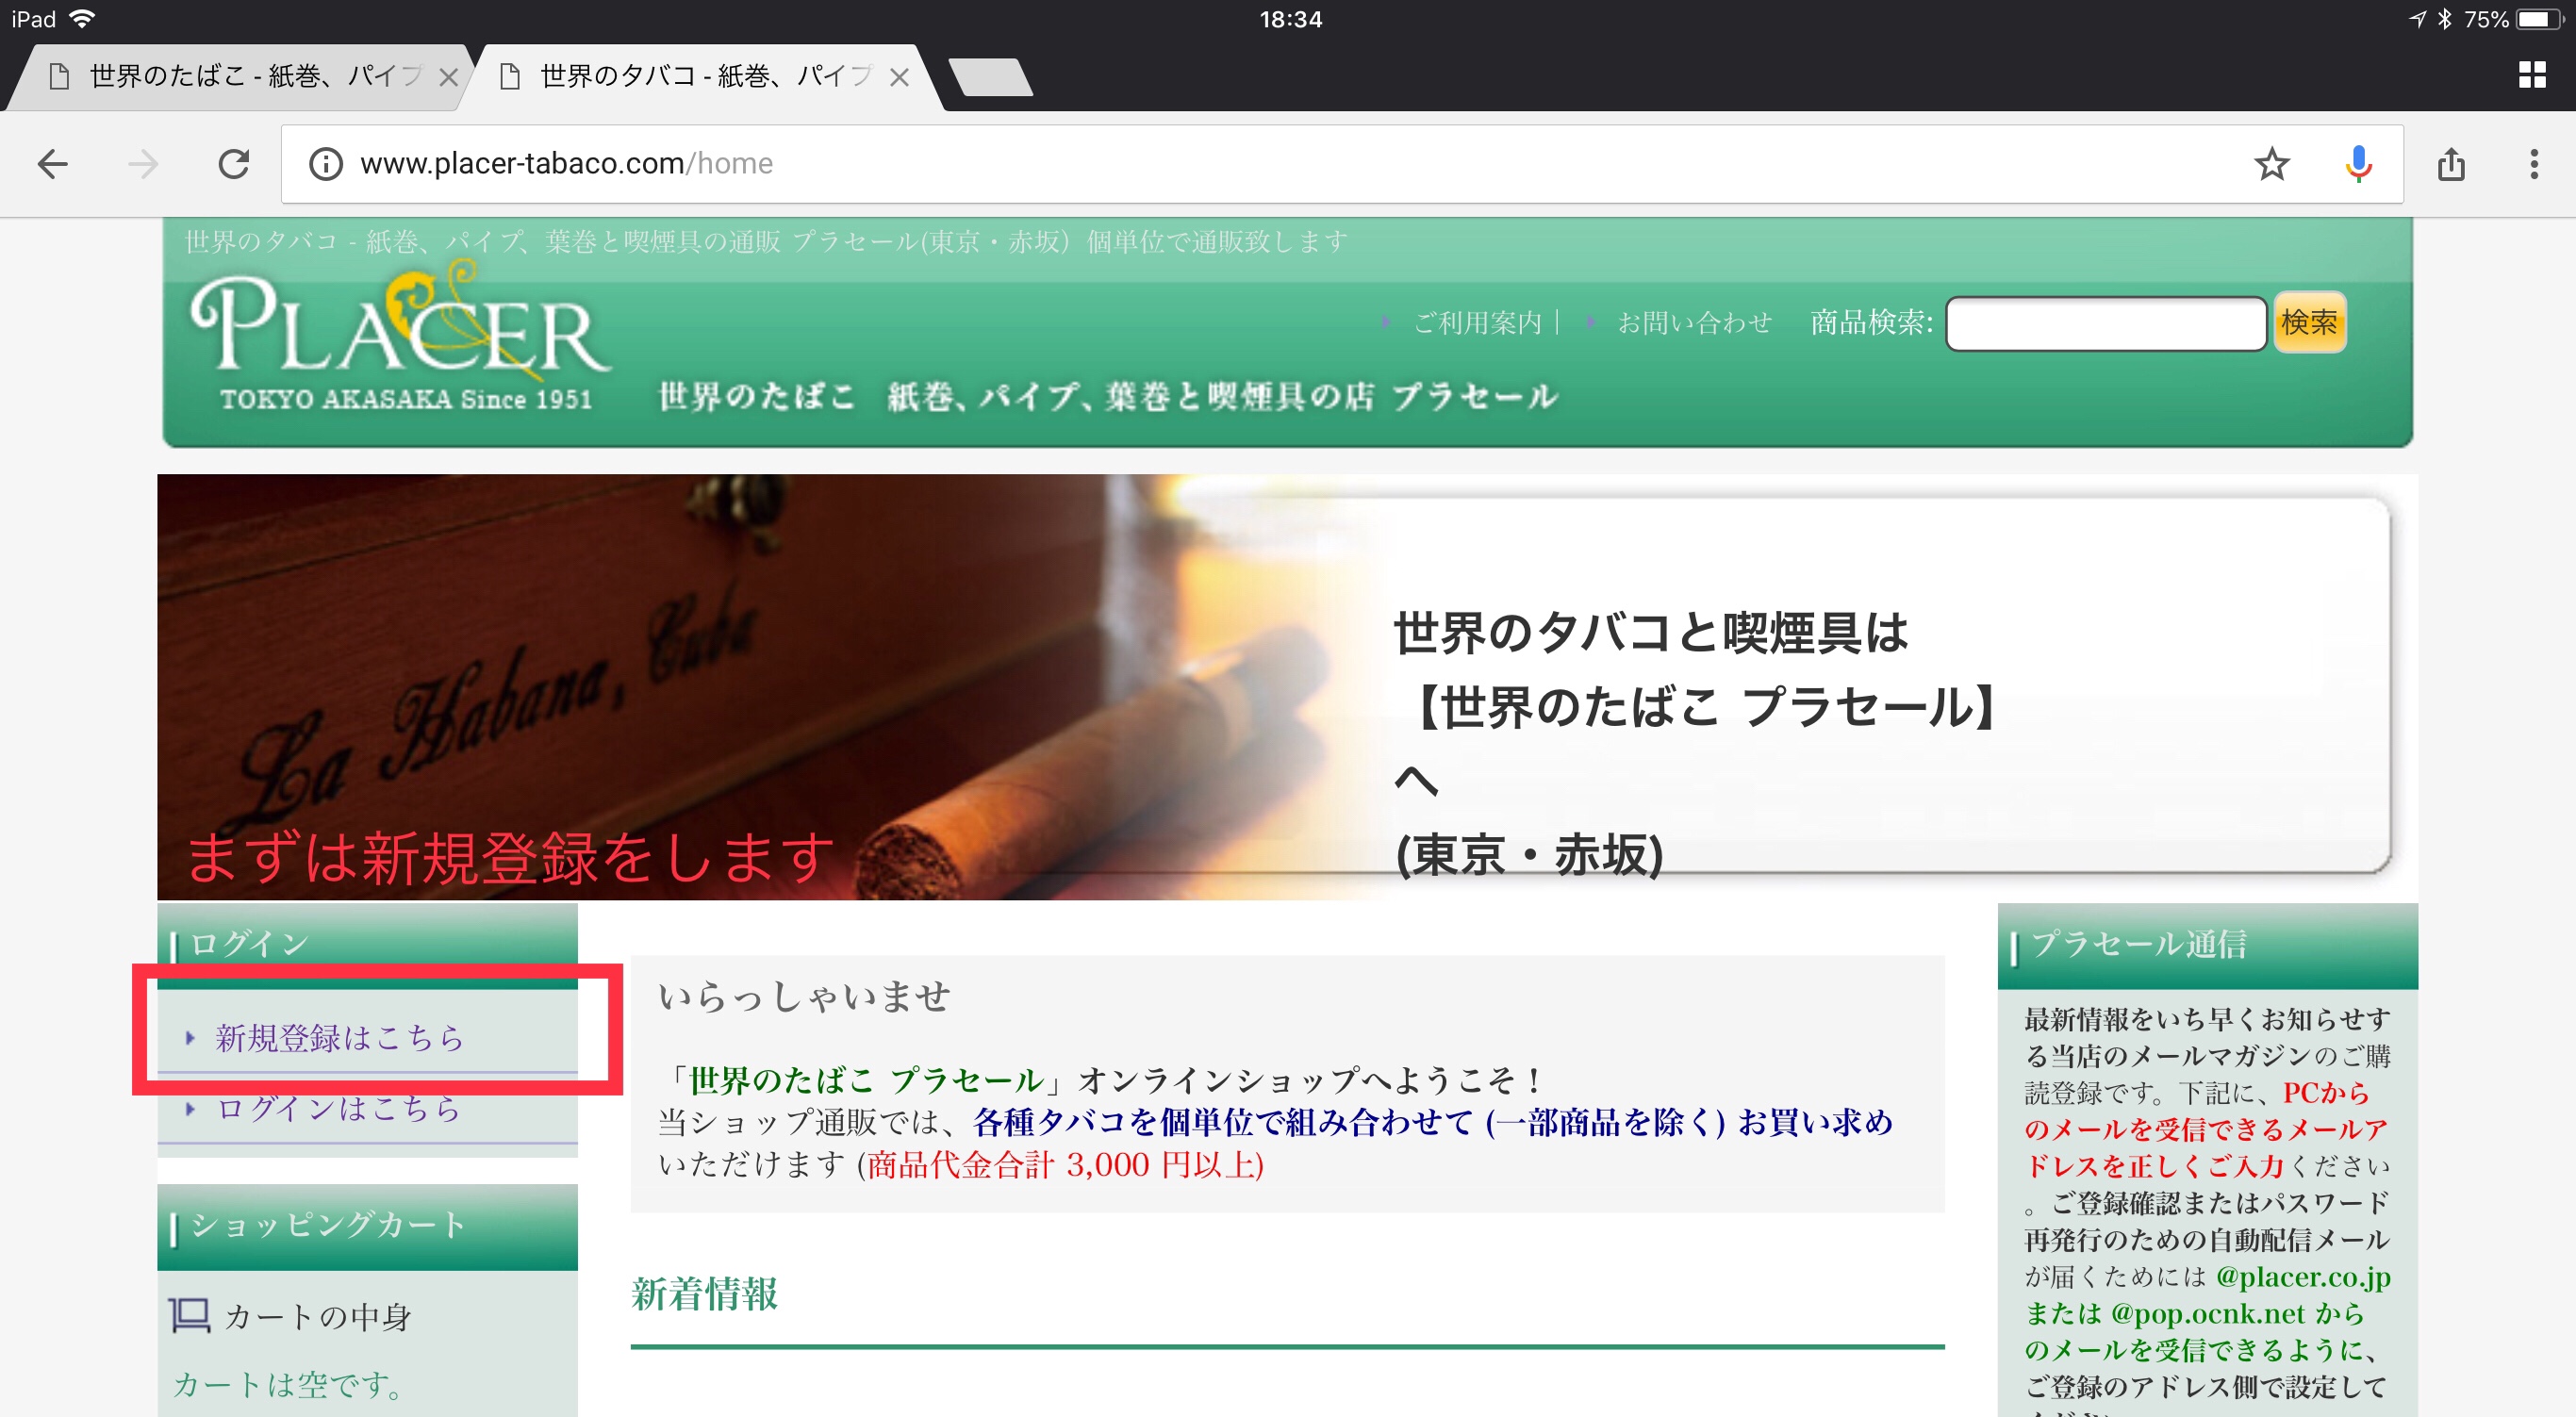Click the battery indicator in status bar
This screenshot has width=2576, height=1417.
tap(2540, 19)
